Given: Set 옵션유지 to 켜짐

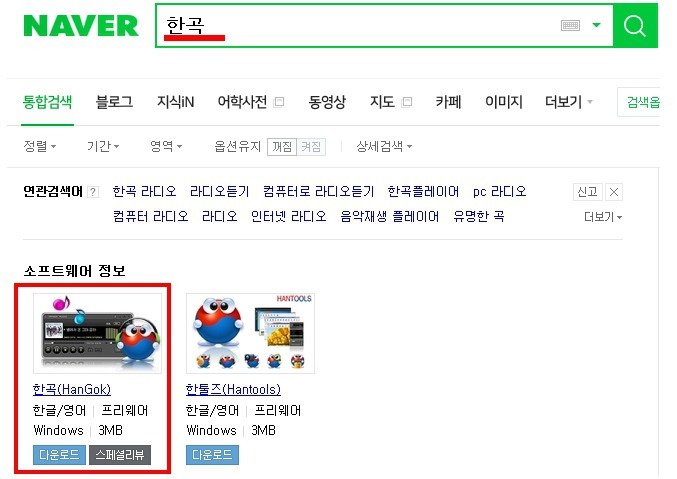Looking at the screenshot, I should (311, 147).
